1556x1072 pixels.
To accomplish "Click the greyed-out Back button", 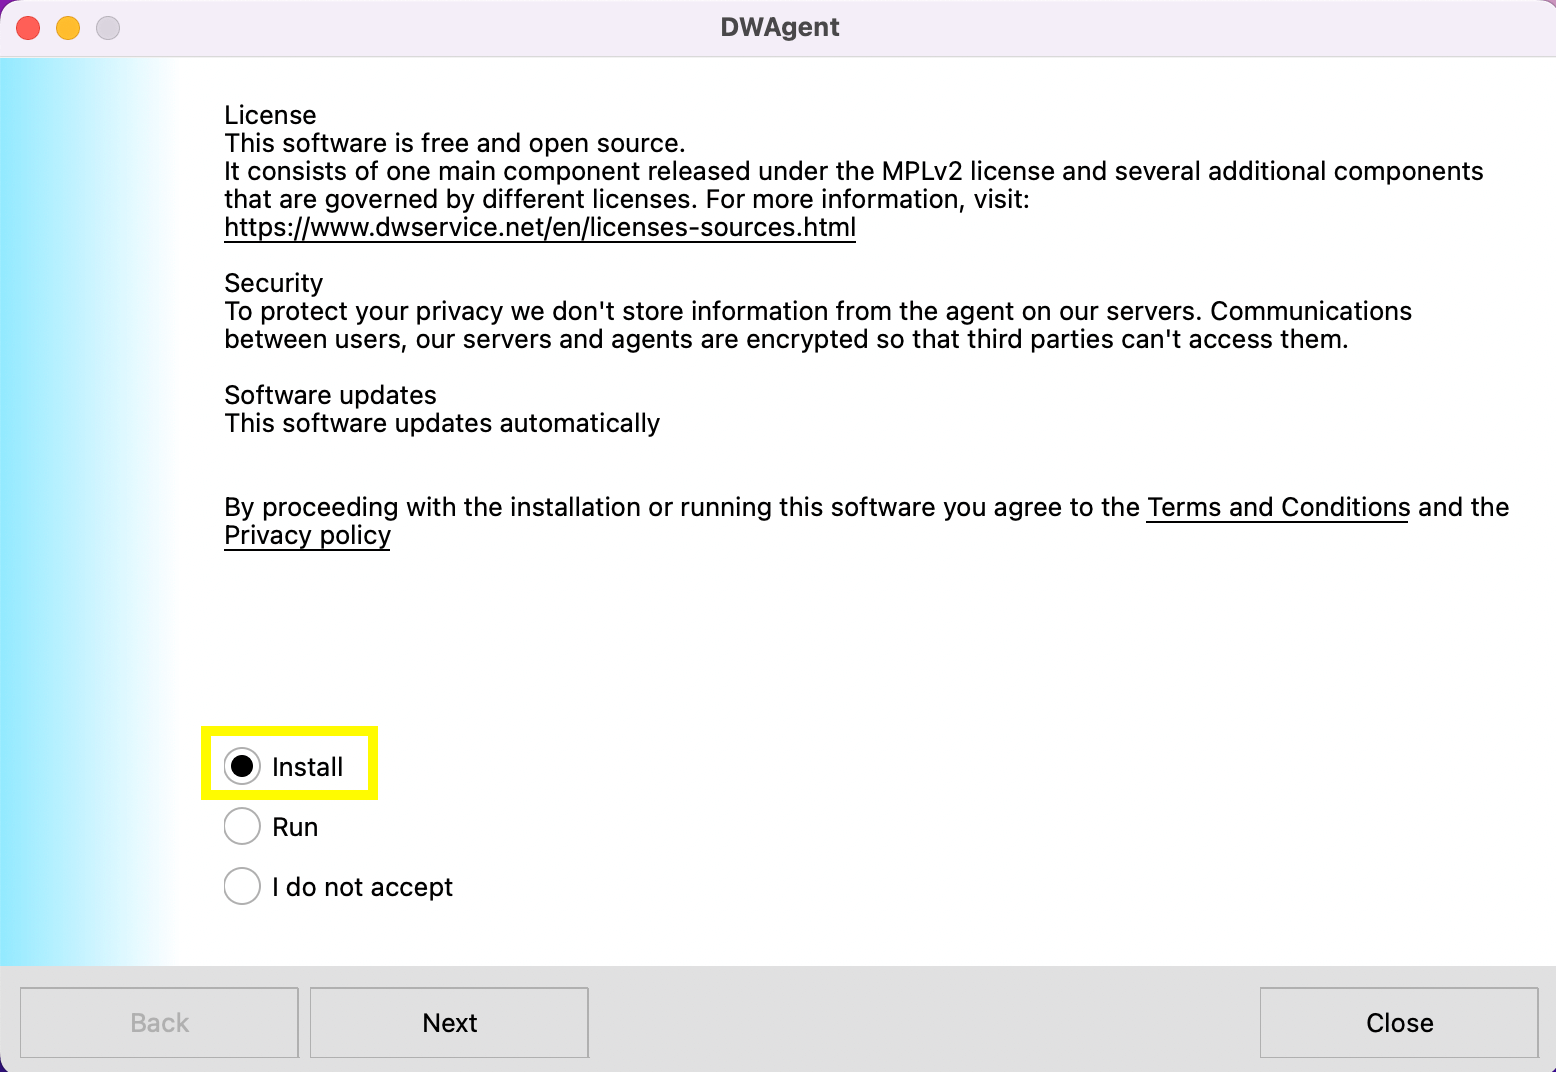I will pos(159,1022).
